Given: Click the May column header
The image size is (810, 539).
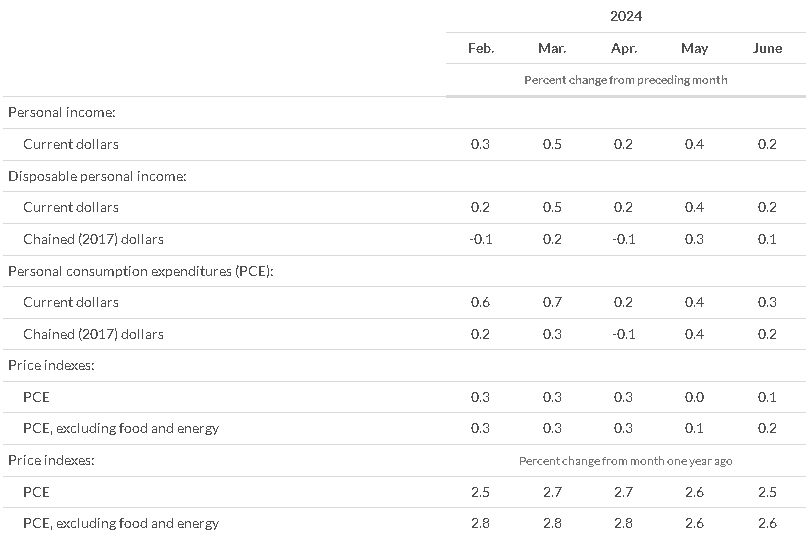Looking at the screenshot, I should click(x=694, y=49).
